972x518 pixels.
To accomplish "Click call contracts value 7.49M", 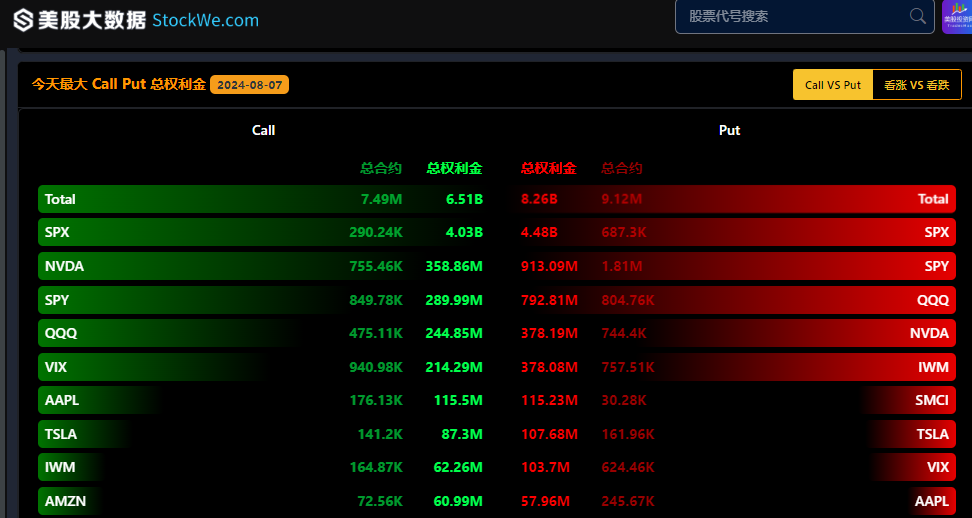I will tap(381, 199).
